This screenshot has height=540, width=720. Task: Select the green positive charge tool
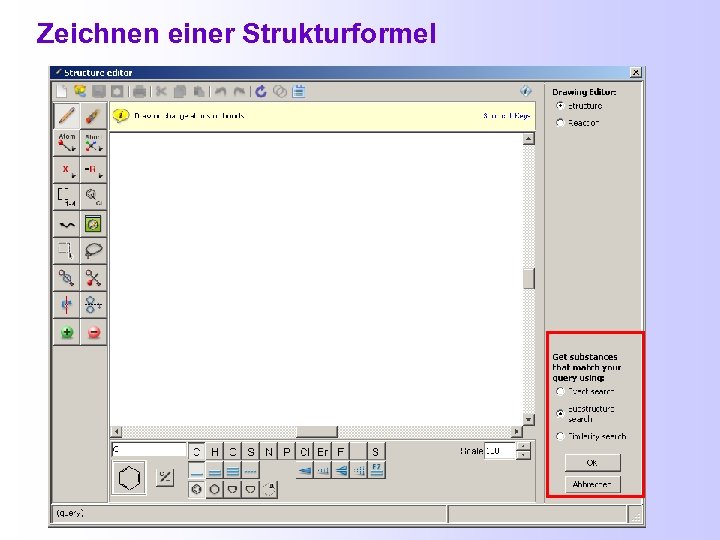pos(67,332)
